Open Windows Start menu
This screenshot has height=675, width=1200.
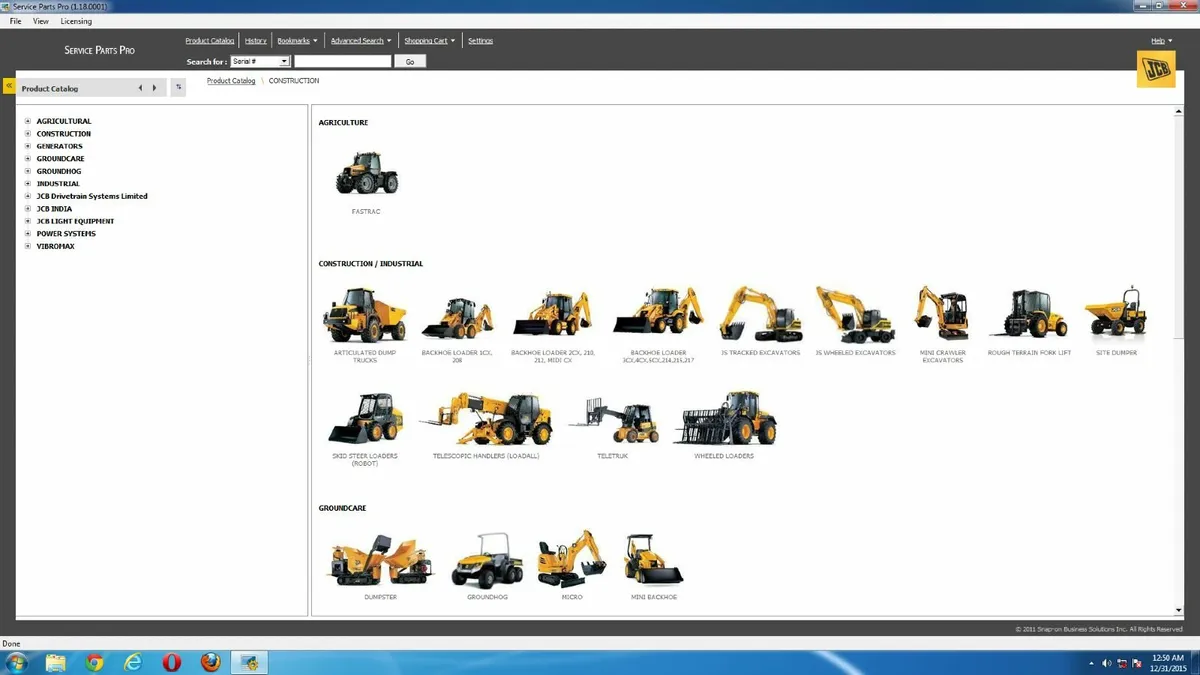coord(16,663)
